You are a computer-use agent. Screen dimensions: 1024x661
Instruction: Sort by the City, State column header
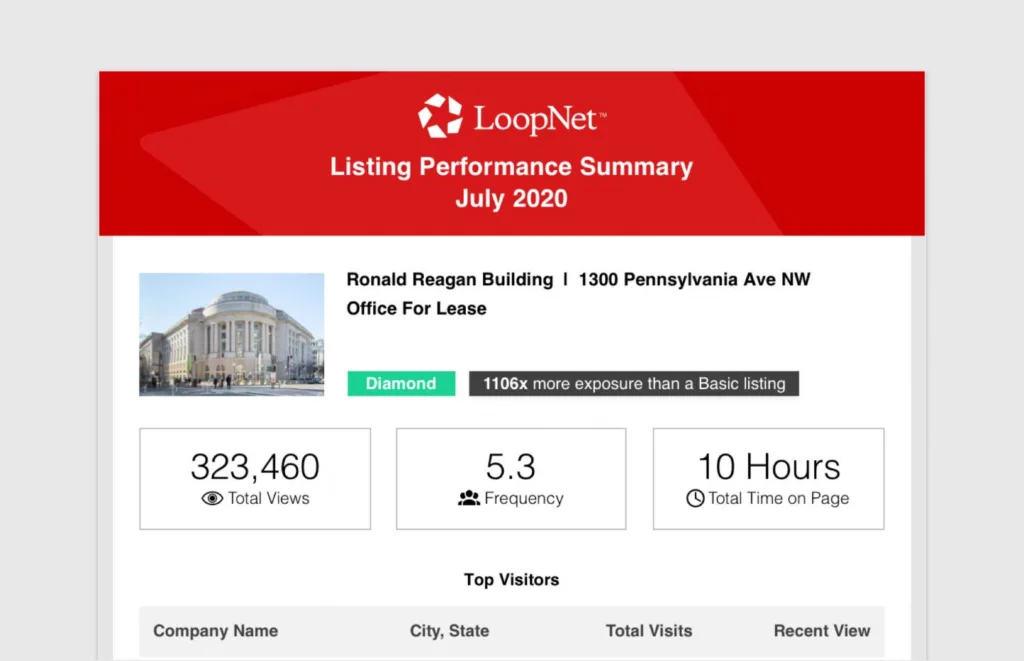pyautogui.click(x=448, y=631)
